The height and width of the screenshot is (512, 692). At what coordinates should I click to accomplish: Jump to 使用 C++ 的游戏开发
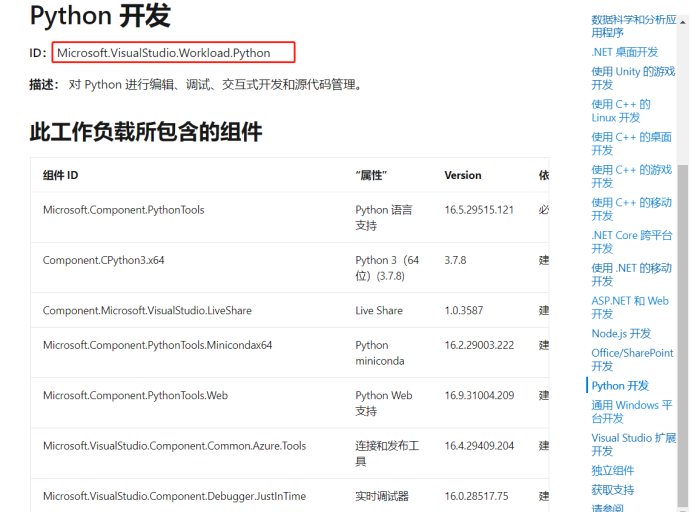[632, 176]
